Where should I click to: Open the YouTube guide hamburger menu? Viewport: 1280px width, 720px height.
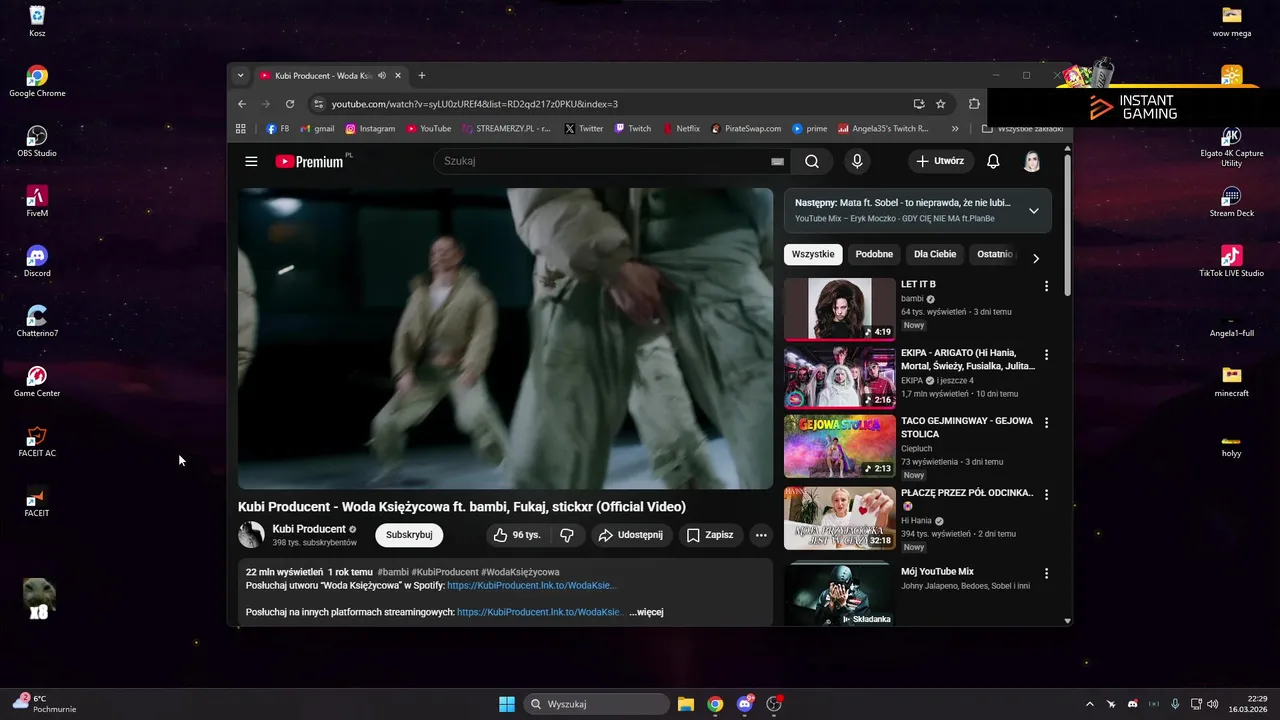pos(251,161)
